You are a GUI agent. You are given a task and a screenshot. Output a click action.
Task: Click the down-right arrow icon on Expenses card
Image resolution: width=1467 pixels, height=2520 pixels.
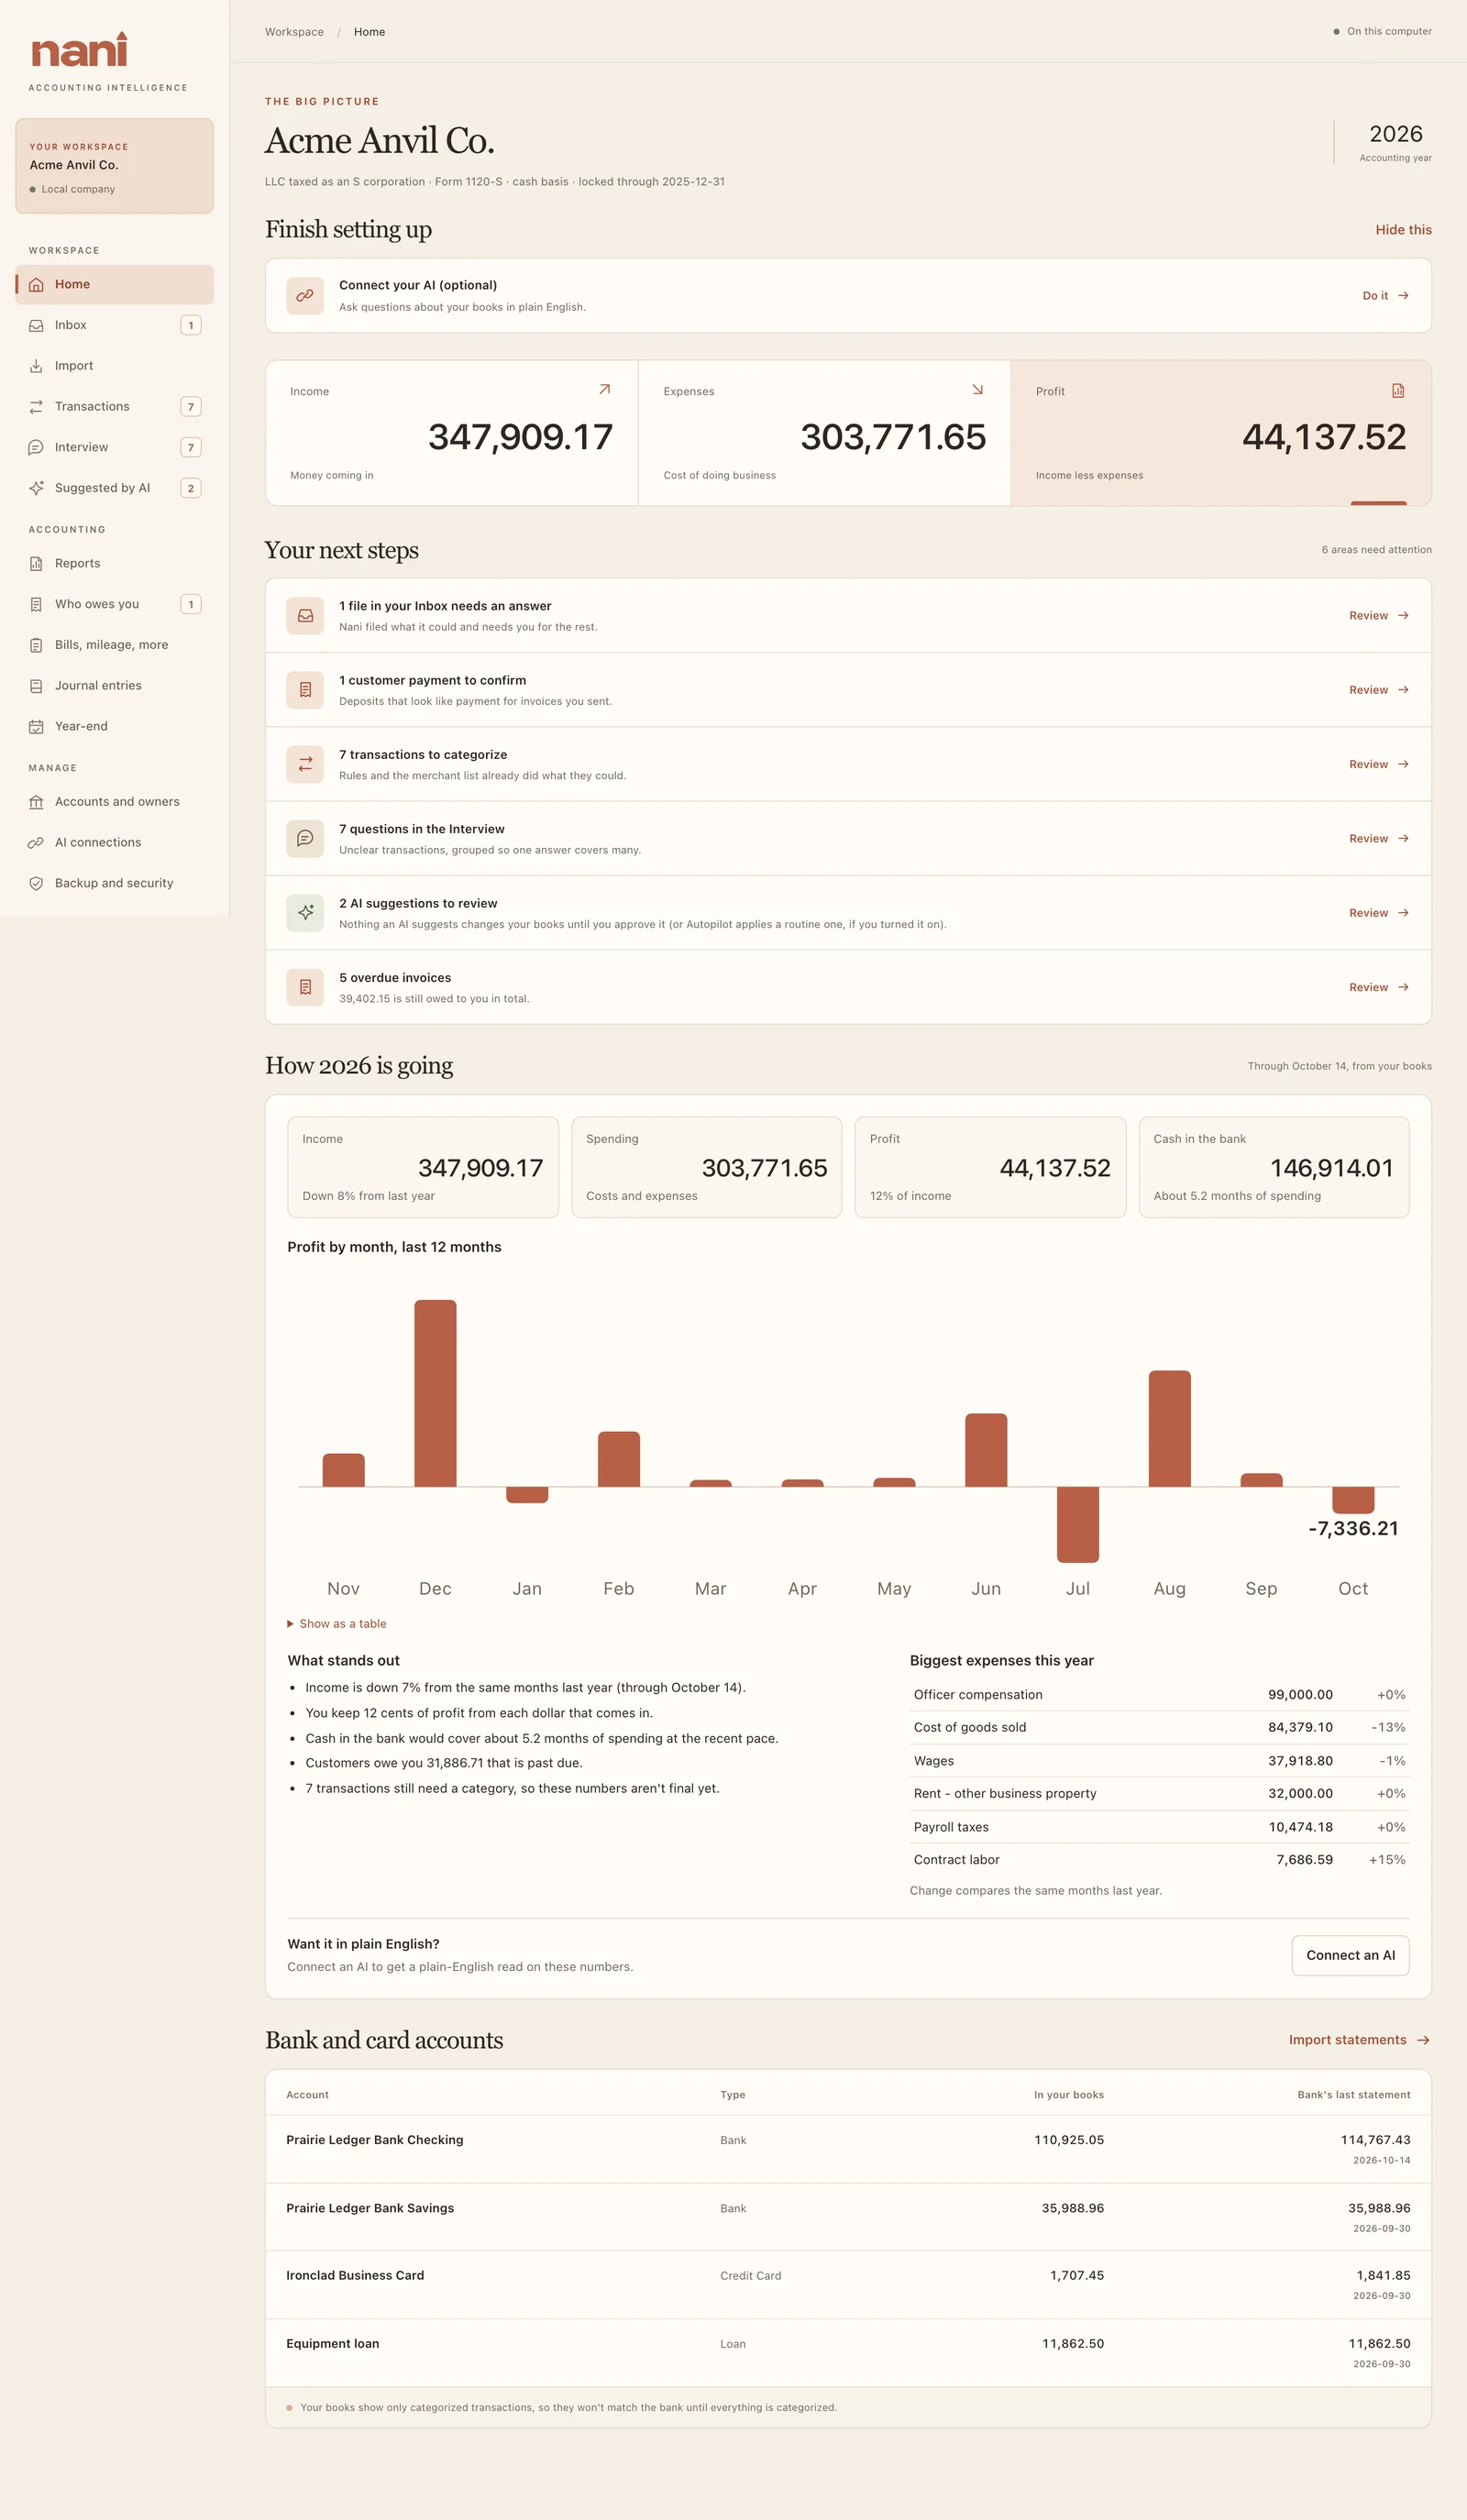click(977, 390)
